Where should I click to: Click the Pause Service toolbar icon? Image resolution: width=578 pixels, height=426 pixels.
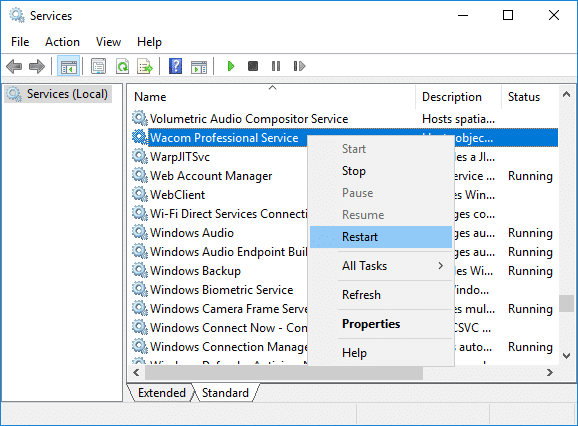(276, 66)
